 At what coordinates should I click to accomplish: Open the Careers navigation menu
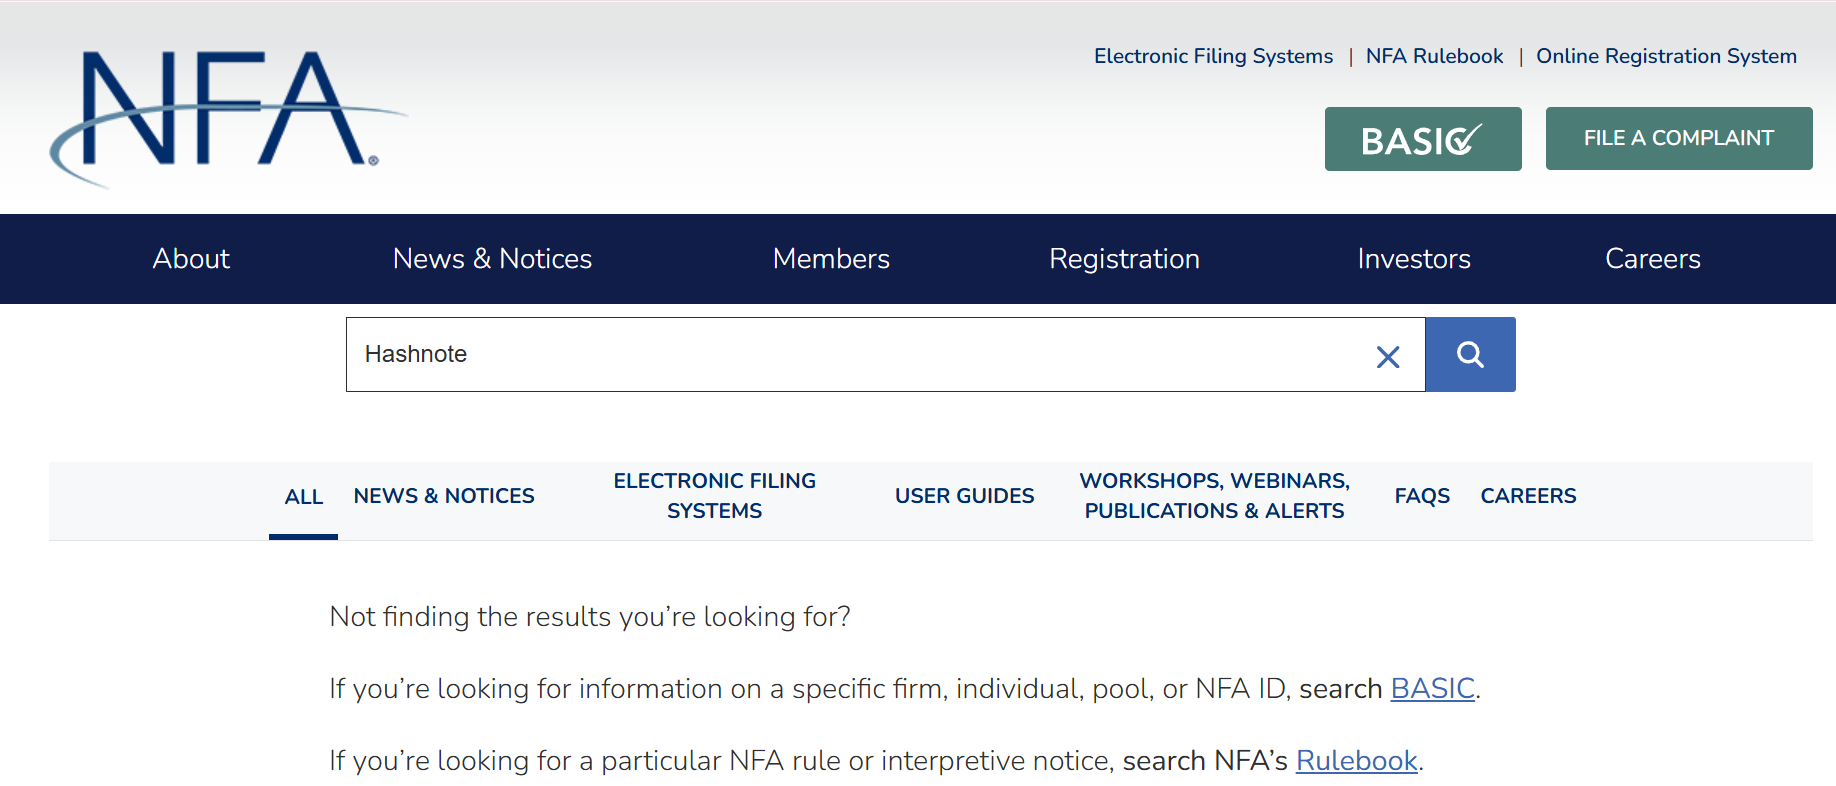tap(1653, 259)
